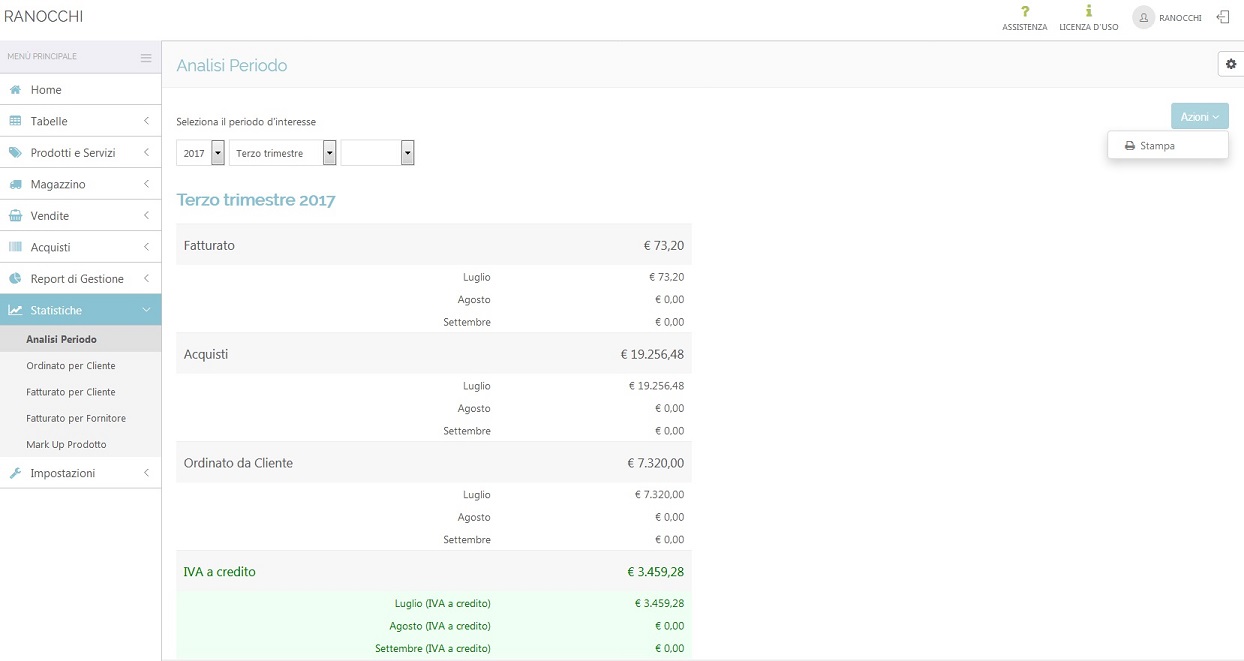Go to Fatturato per Fornitore
The width and height of the screenshot is (1244, 661).
(75, 418)
